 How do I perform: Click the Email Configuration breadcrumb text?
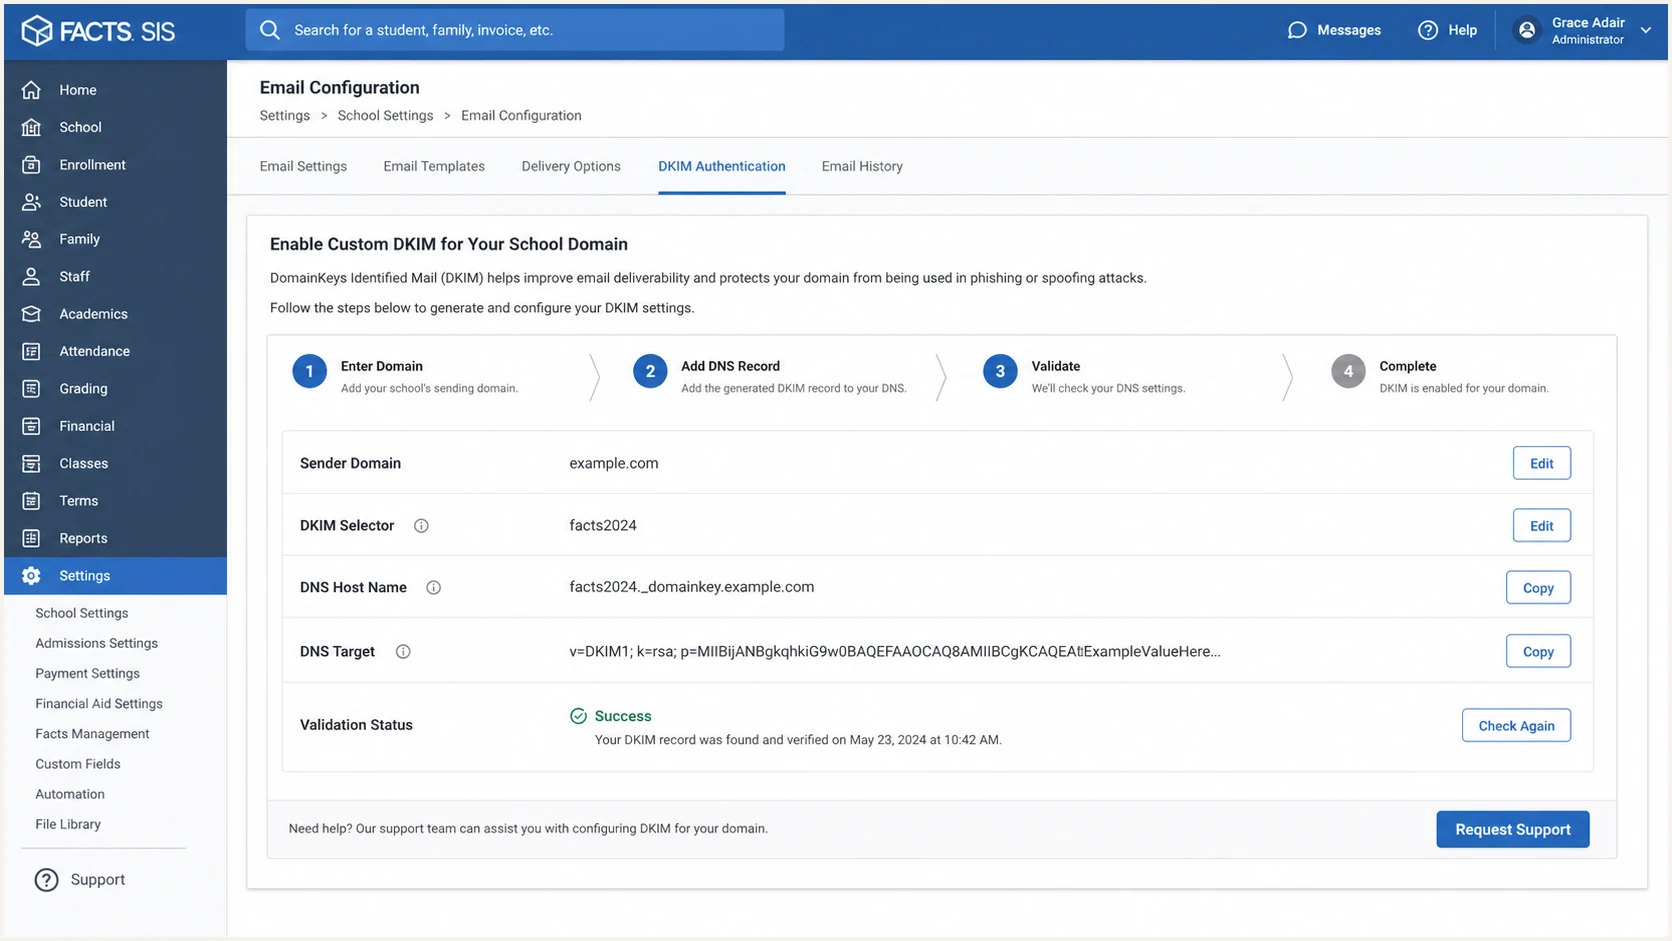(521, 115)
